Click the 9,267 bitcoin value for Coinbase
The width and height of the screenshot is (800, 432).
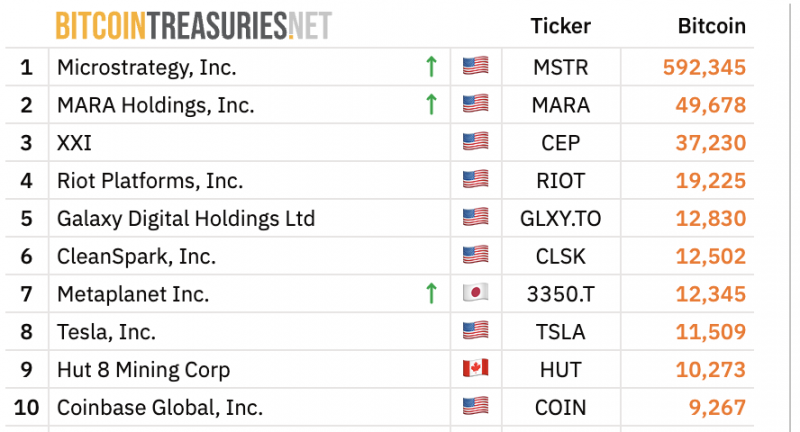pyautogui.click(x=717, y=408)
